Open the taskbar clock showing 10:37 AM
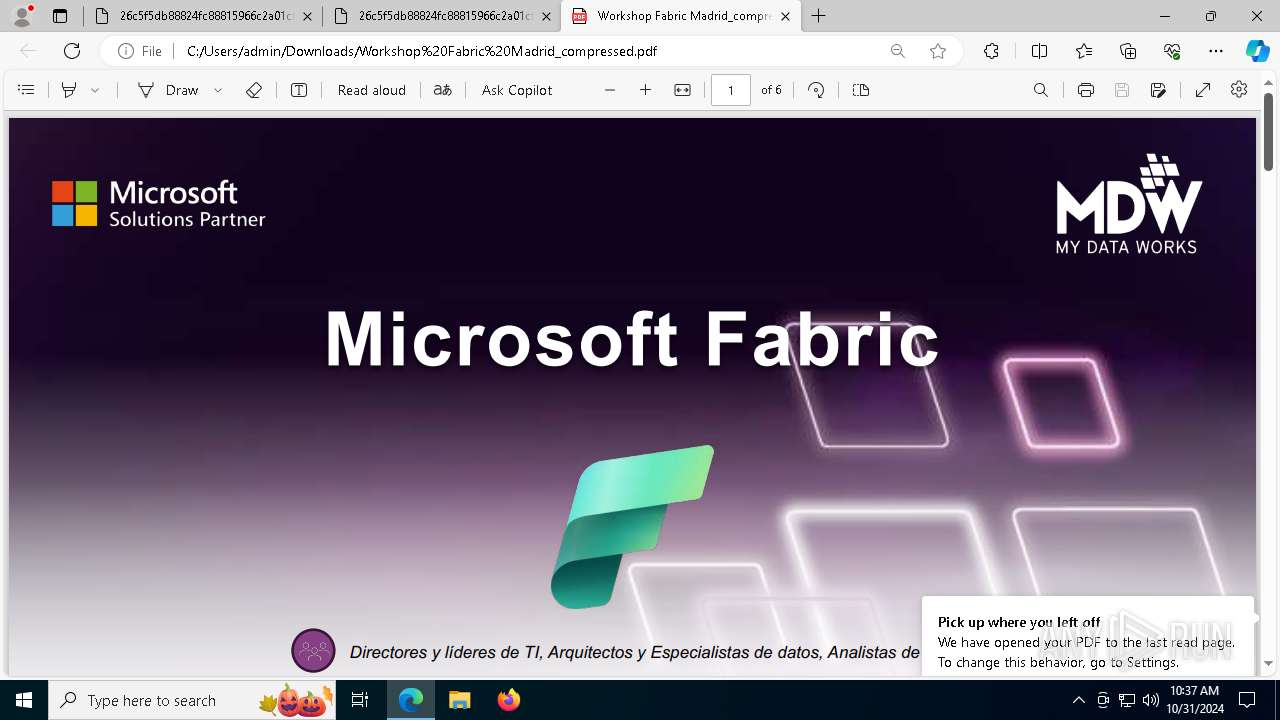 [1194, 700]
